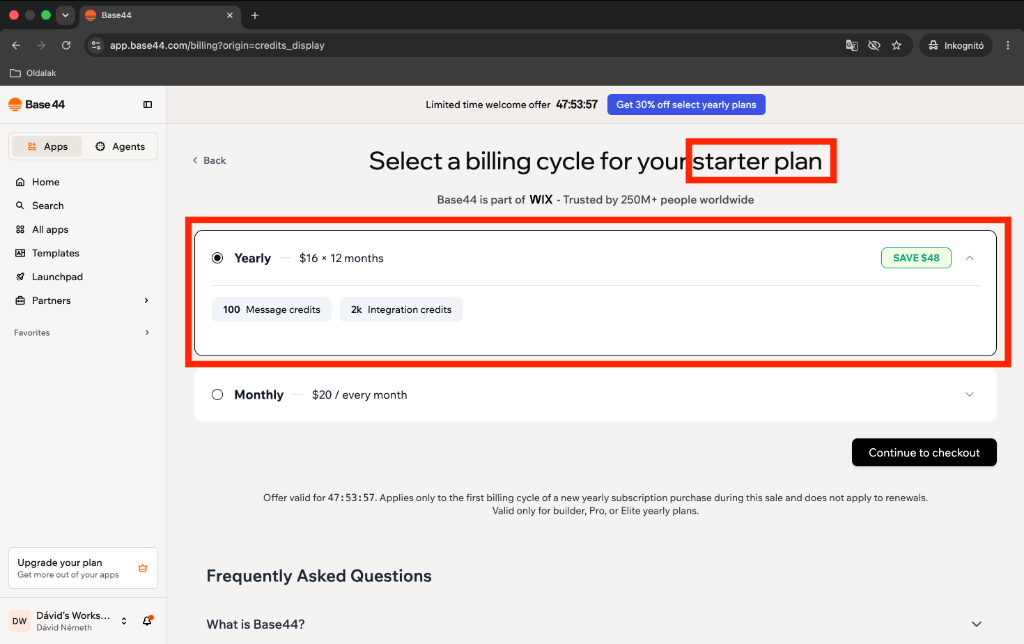
Task: Click the All apps grid icon
Action: 20,229
